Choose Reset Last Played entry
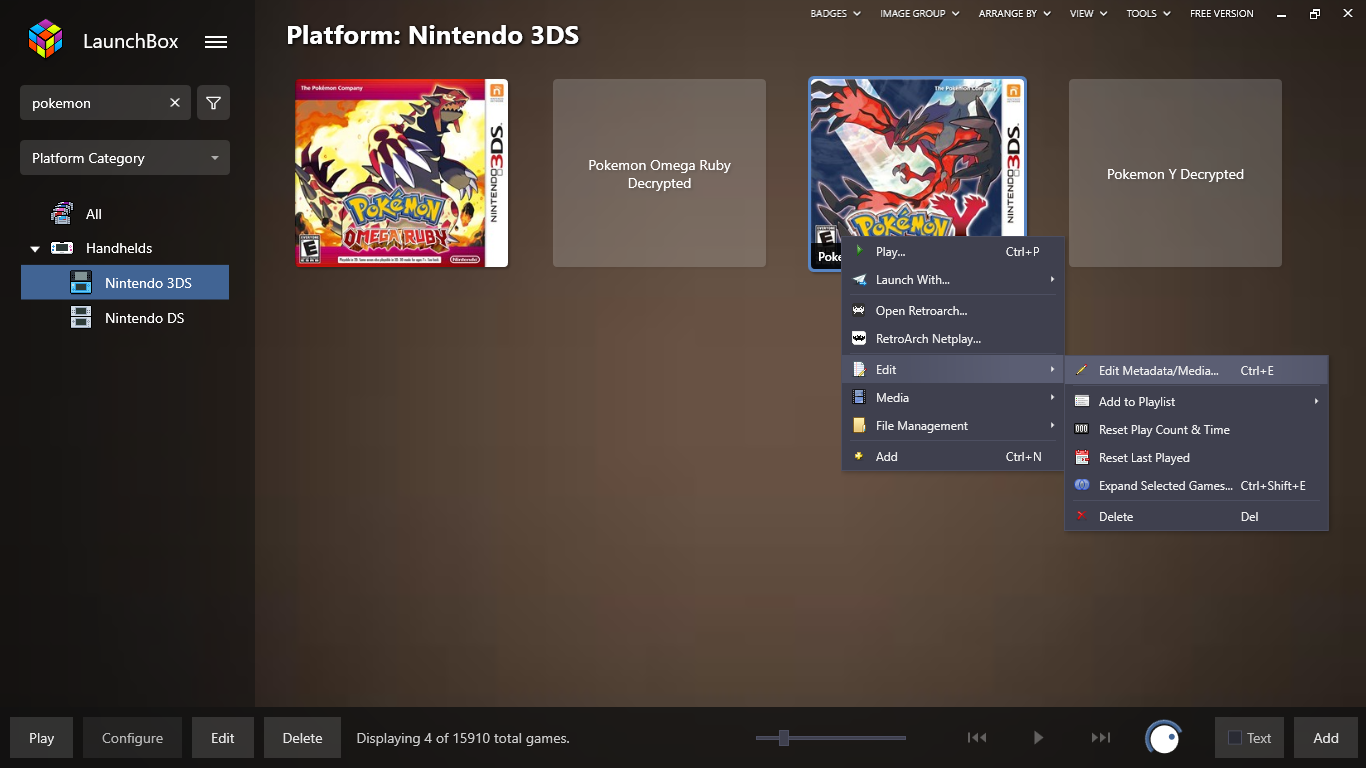The image size is (1366, 768). 1196,458
